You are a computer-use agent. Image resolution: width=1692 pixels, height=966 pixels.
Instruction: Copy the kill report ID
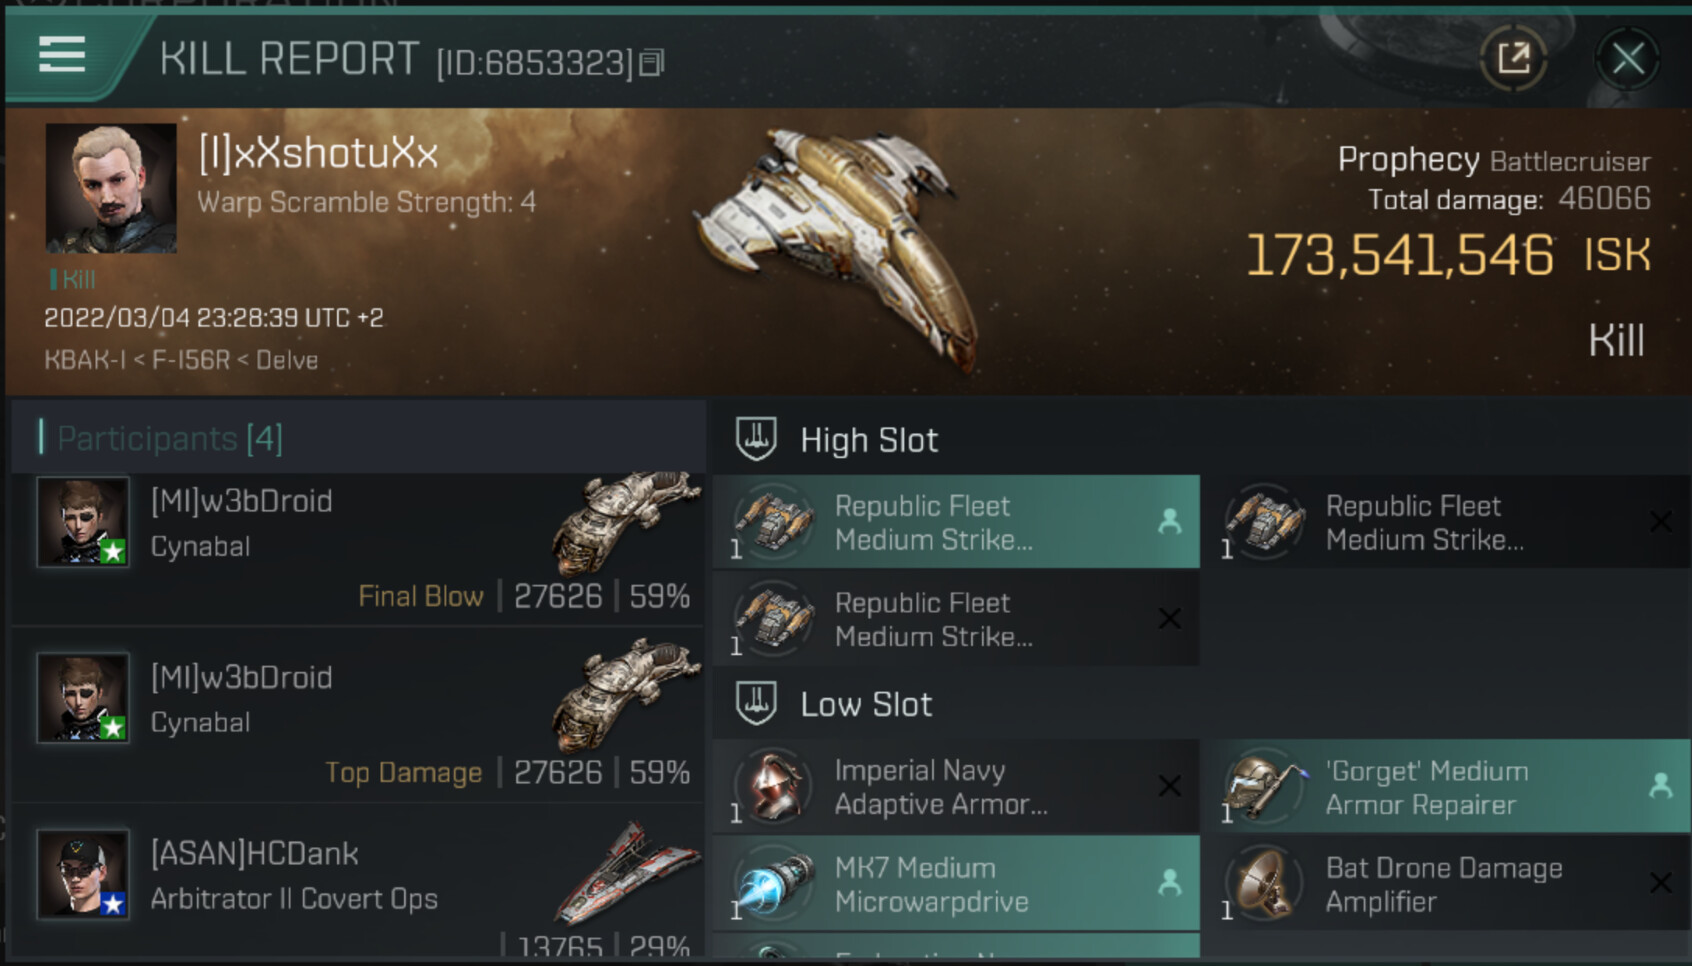652,63
